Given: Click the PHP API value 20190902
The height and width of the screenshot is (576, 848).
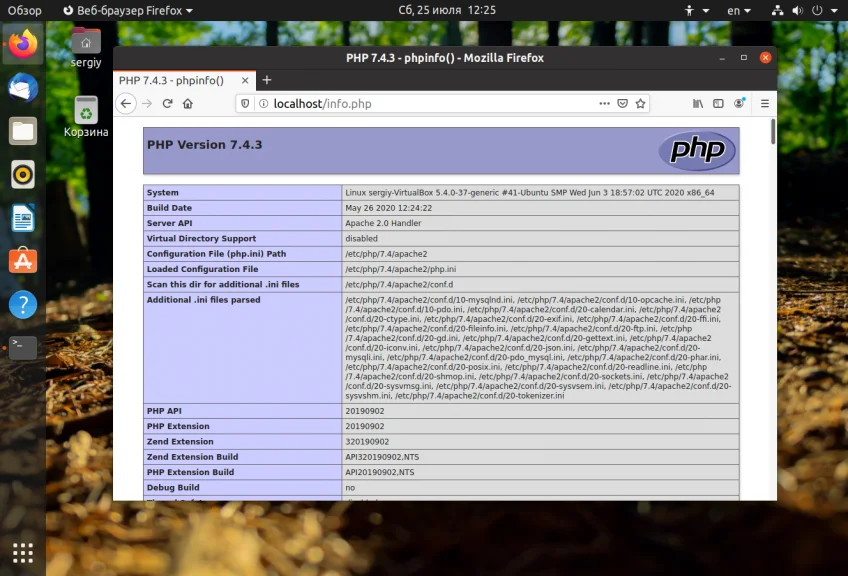Looking at the screenshot, I should point(365,411).
